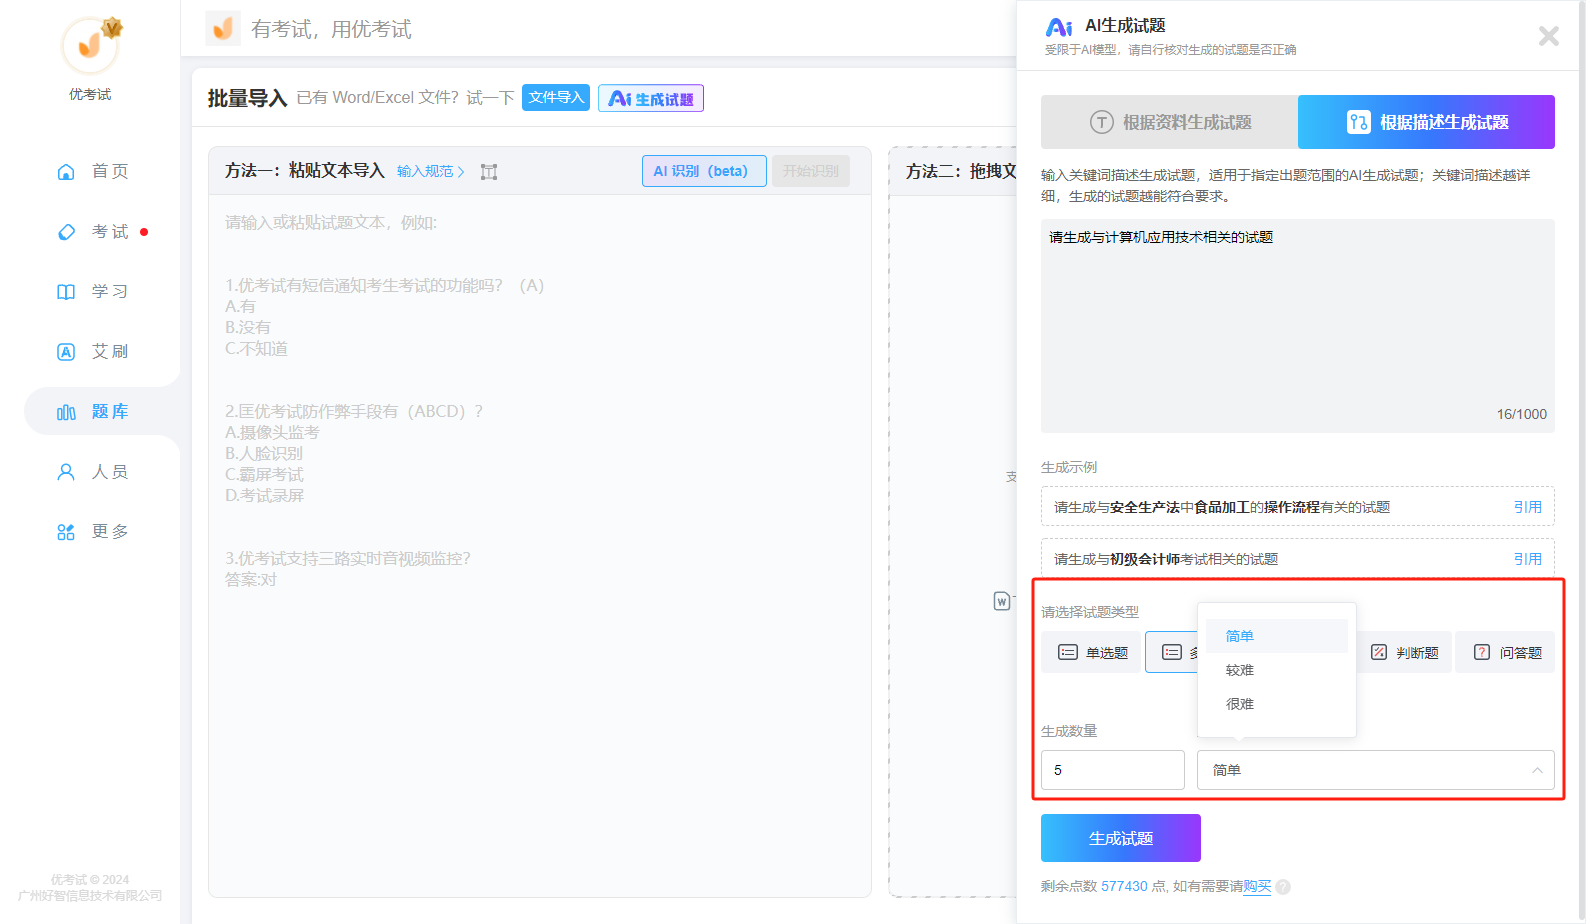The height and width of the screenshot is (924, 1586).
Task: Click the 生成数量 input field showing 5
Action: pyautogui.click(x=1113, y=770)
